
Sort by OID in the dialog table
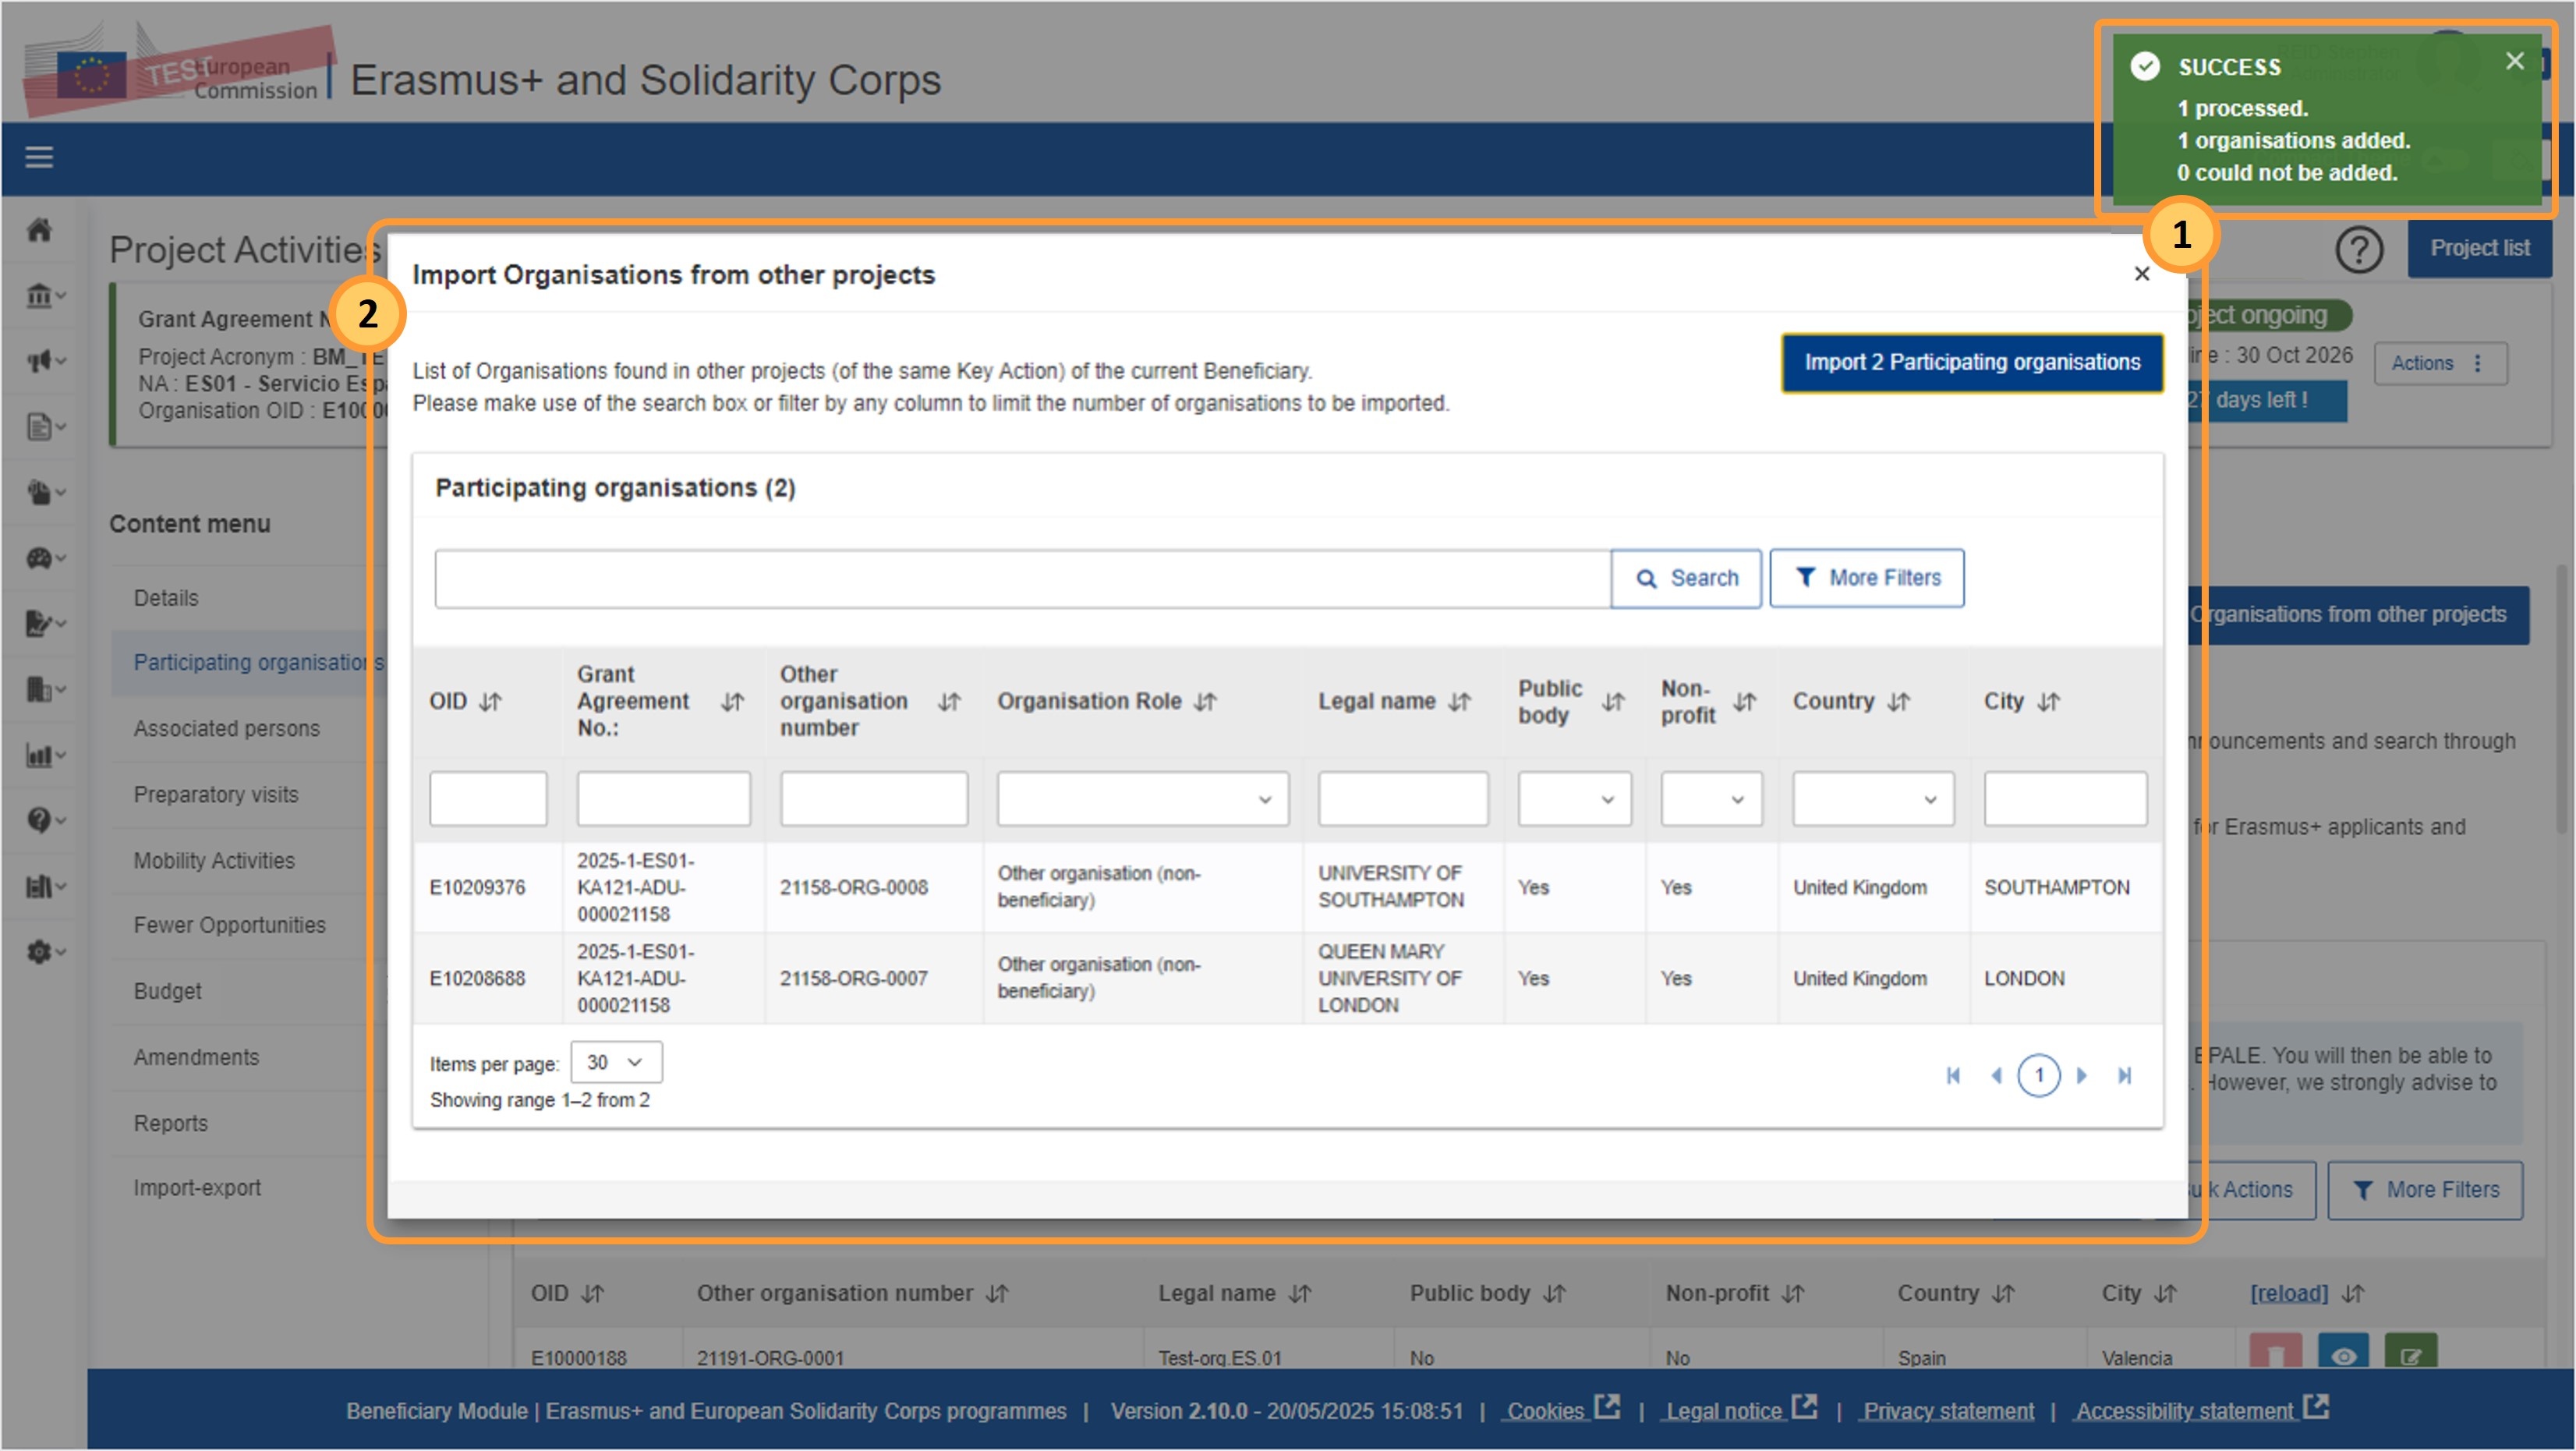[490, 702]
